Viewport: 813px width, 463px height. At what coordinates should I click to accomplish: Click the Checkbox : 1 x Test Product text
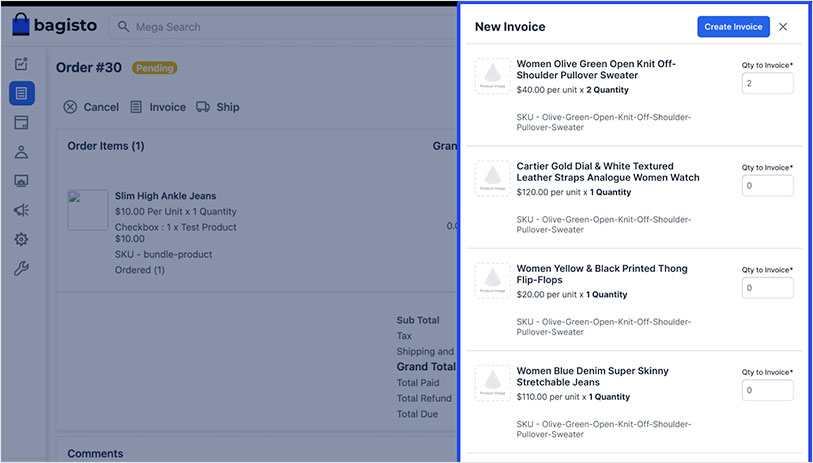176,227
